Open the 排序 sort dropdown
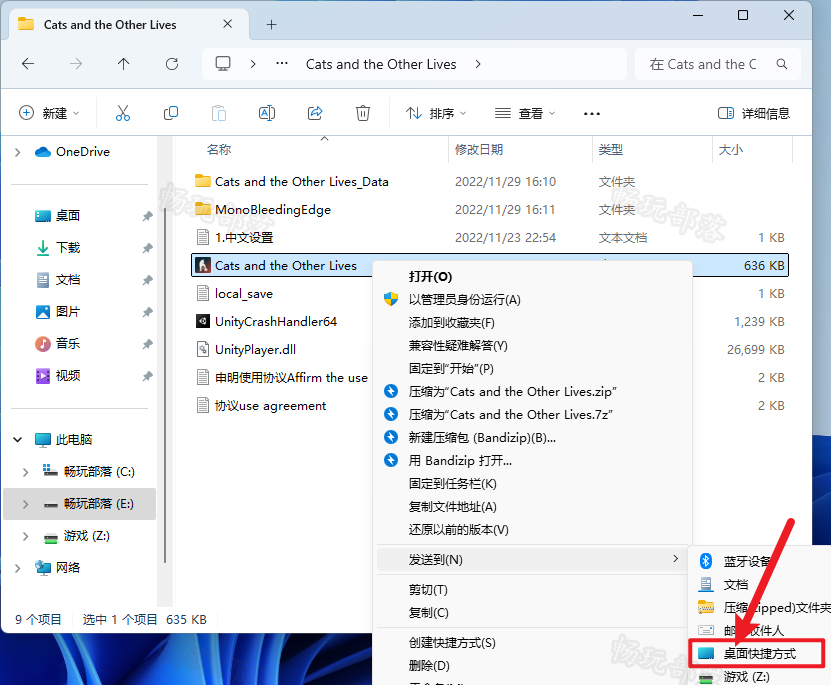This screenshot has height=685, width=831. tap(436, 113)
